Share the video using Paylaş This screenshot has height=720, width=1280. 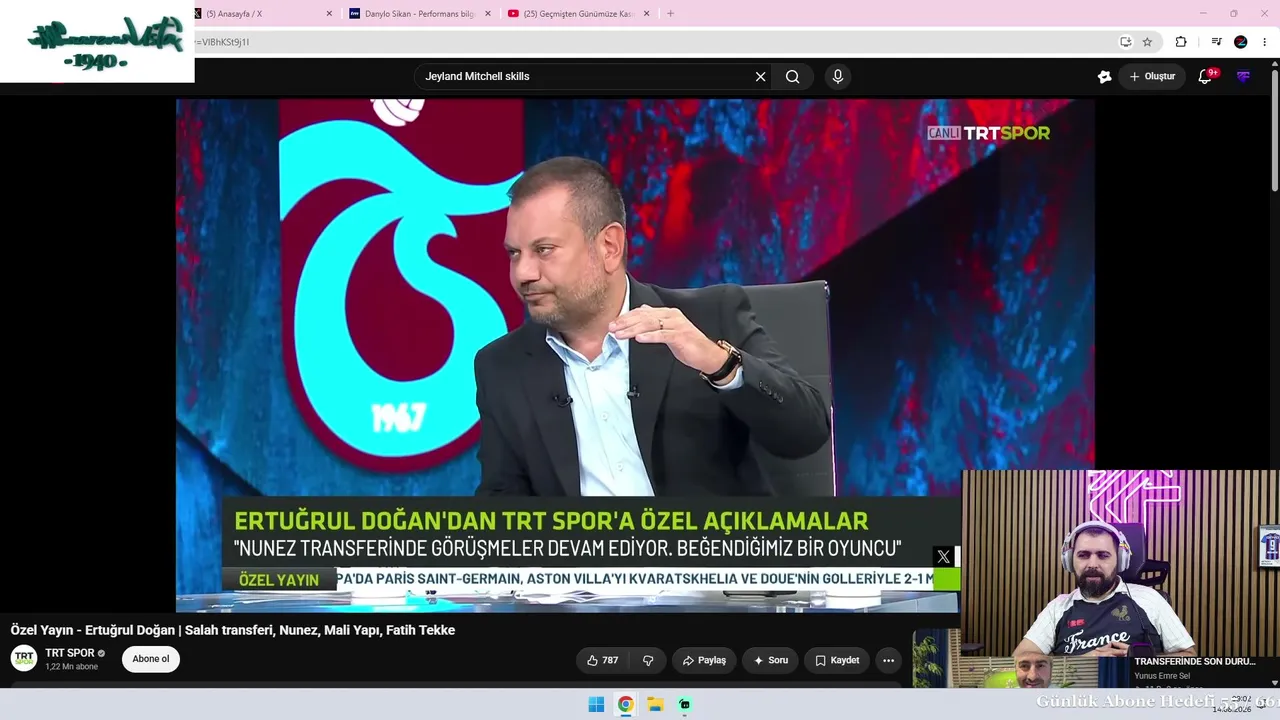point(704,660)
